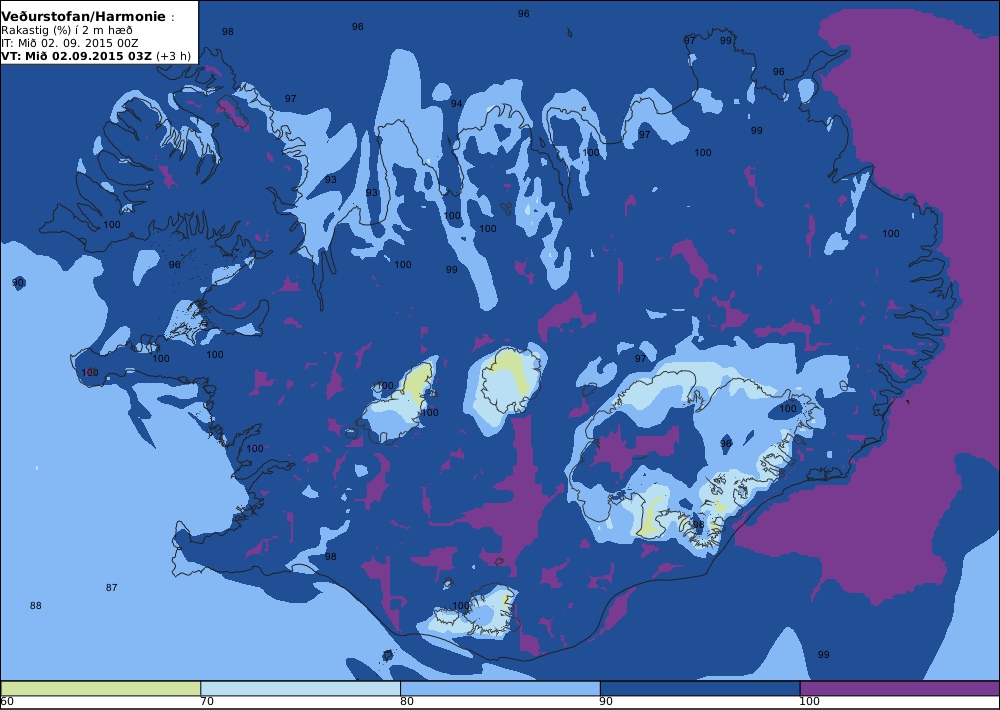Viewport: 1000px width, 710px height.
Task: Click the "VT: Mið 02.09.2015 03Z" valid time
Action: (77, 55)
